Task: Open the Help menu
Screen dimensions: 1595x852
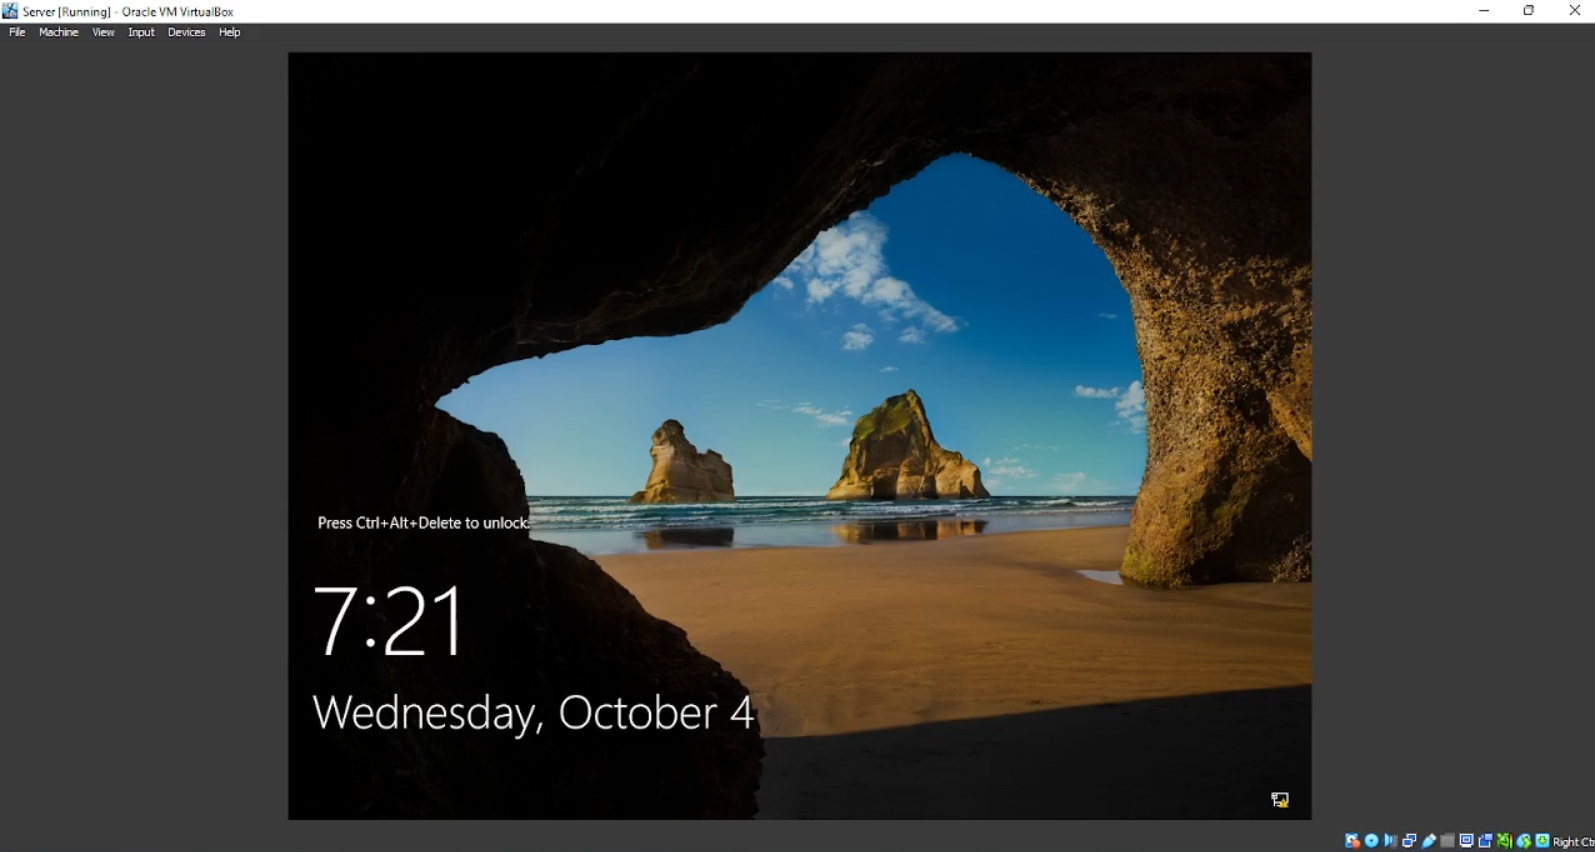Action: [x=229, y=32]
